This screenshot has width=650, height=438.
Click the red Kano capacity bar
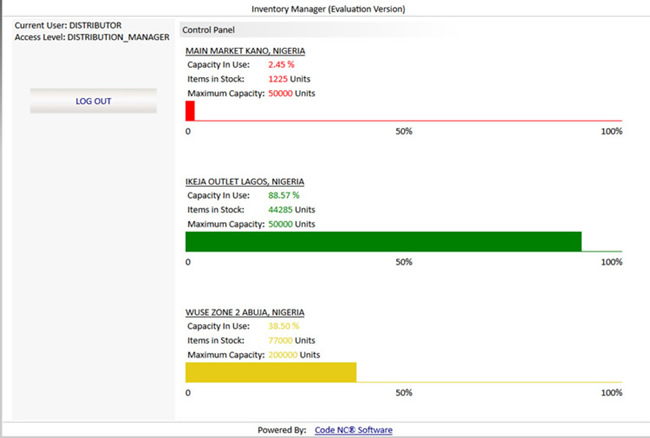pyautogui.click(x=190, y=111)
